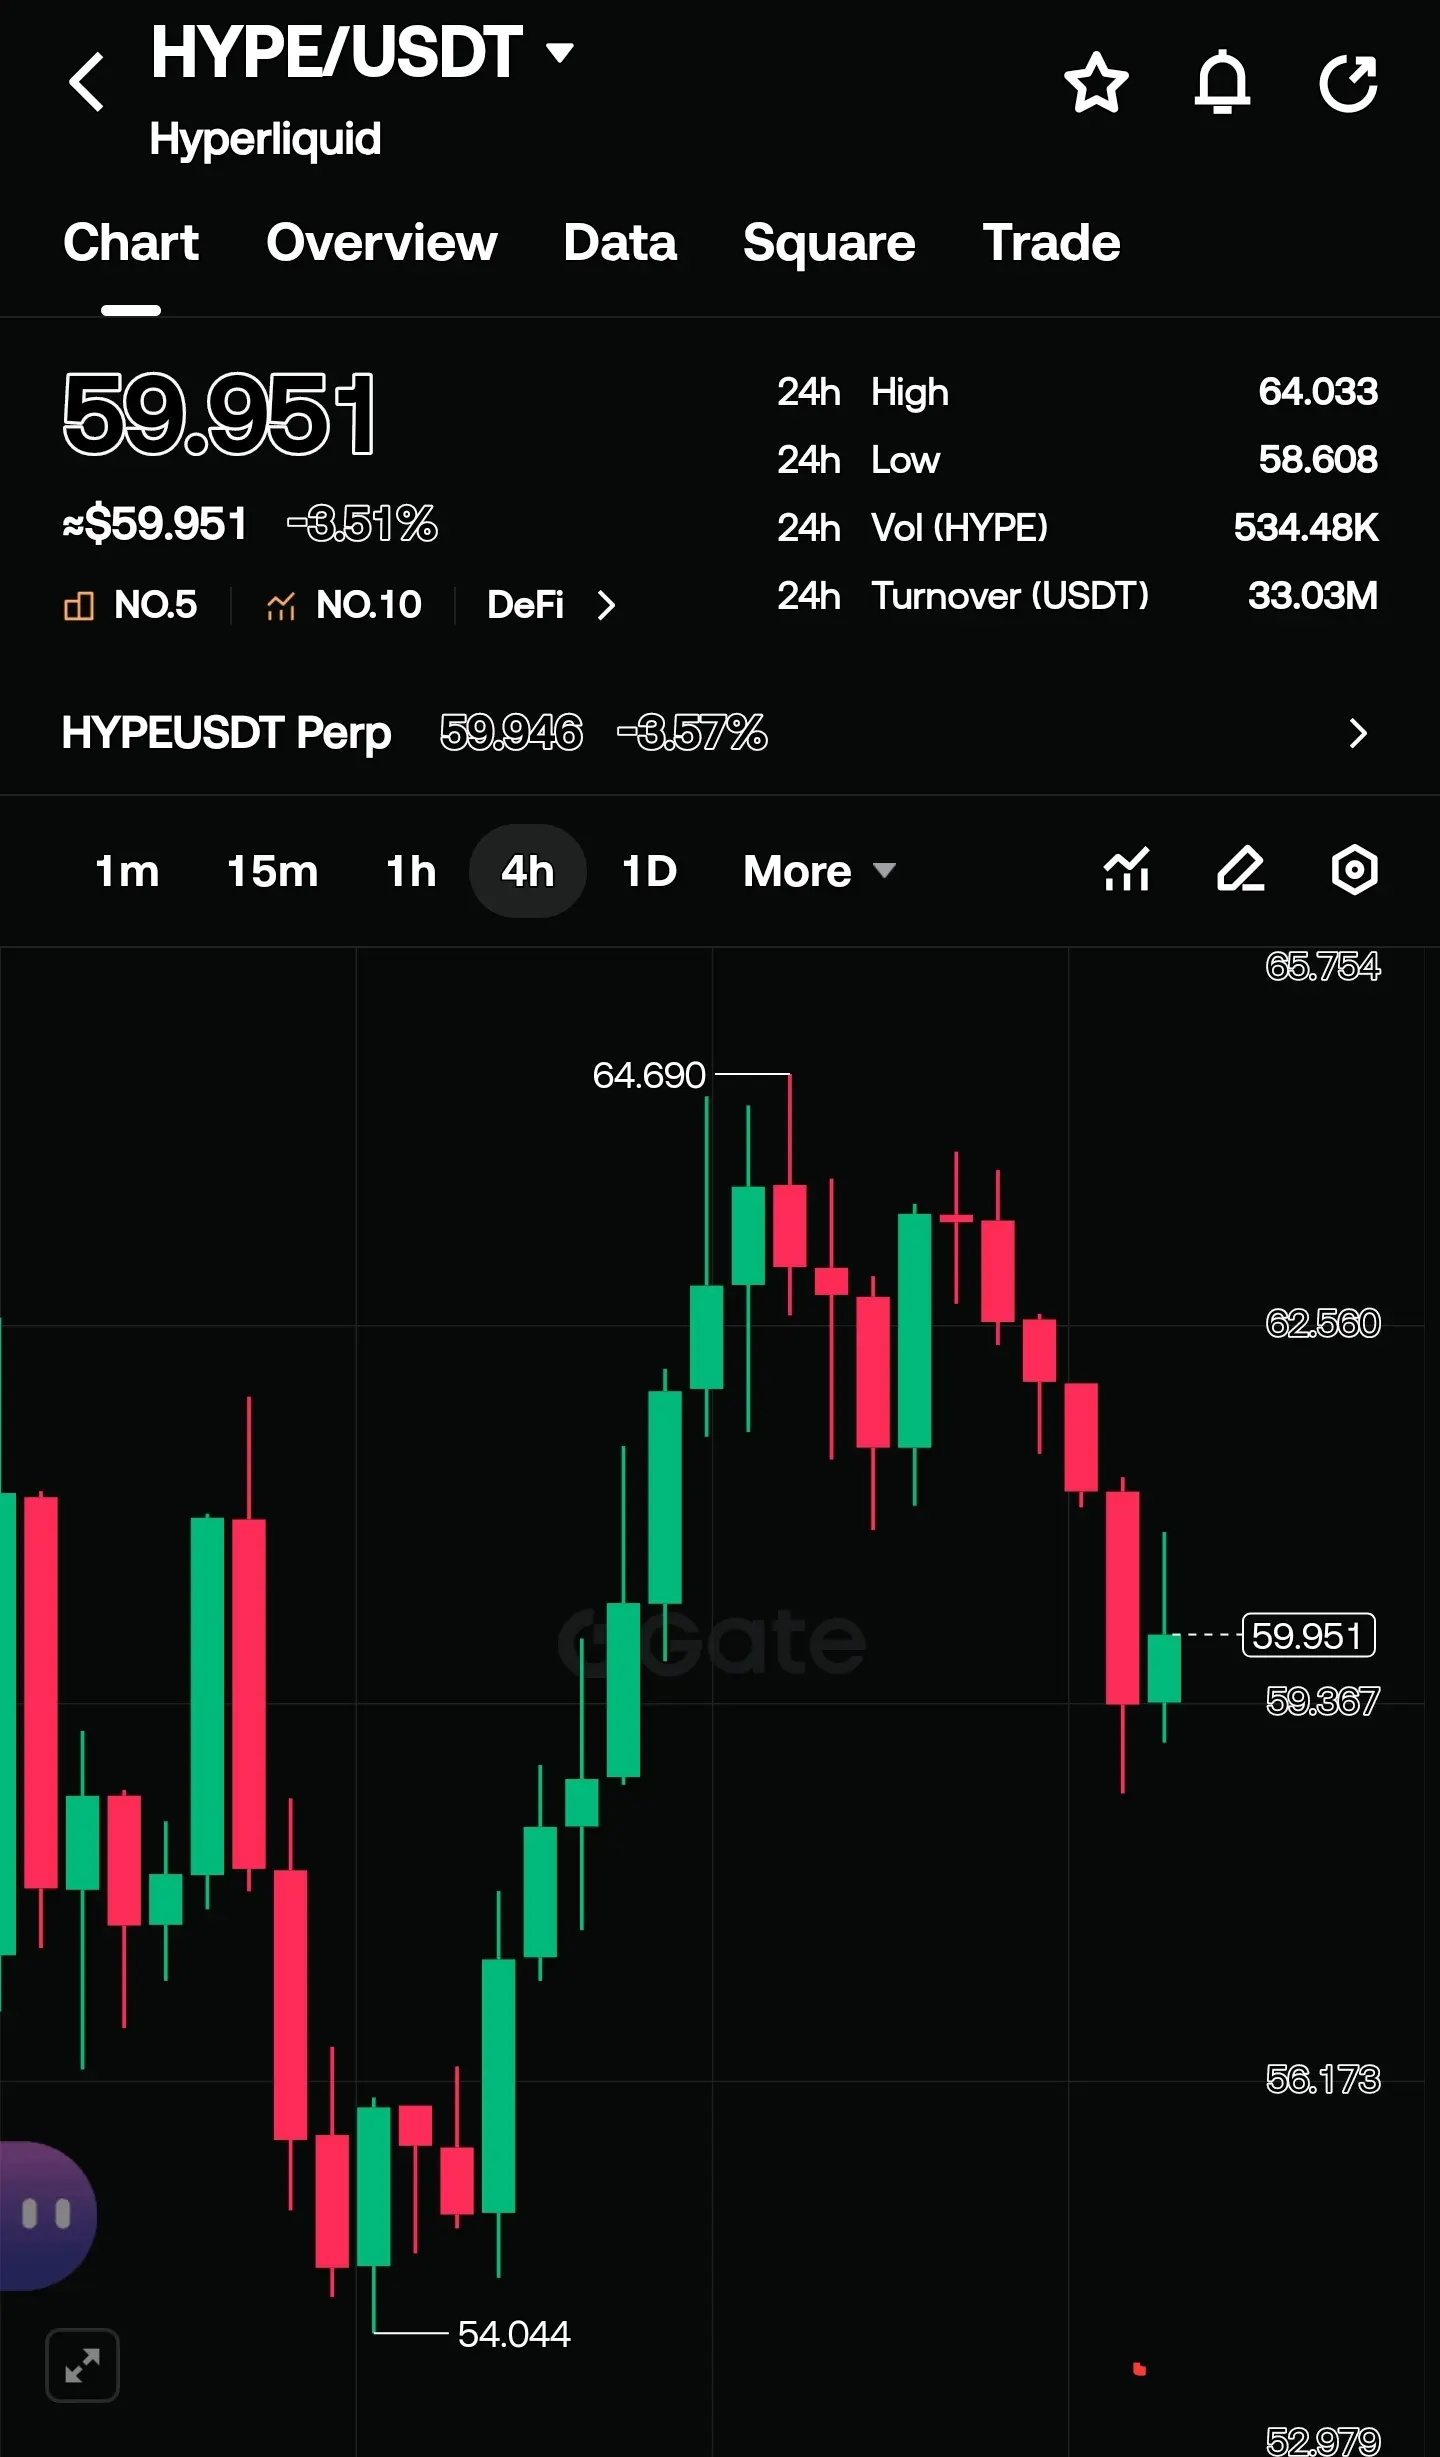This screenshot has height=2457, width=1440.
Task: Tap the 52.979 price axis label
Action: click(1323, 2441)
